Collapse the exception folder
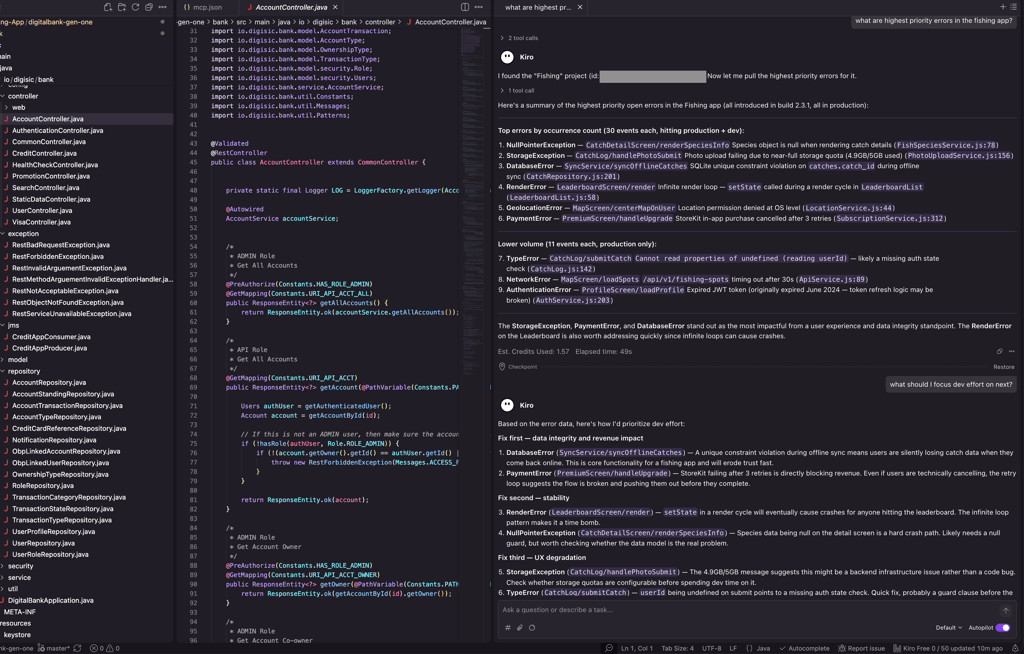This screenshot has width=1024, height=654. pos(24,233)
